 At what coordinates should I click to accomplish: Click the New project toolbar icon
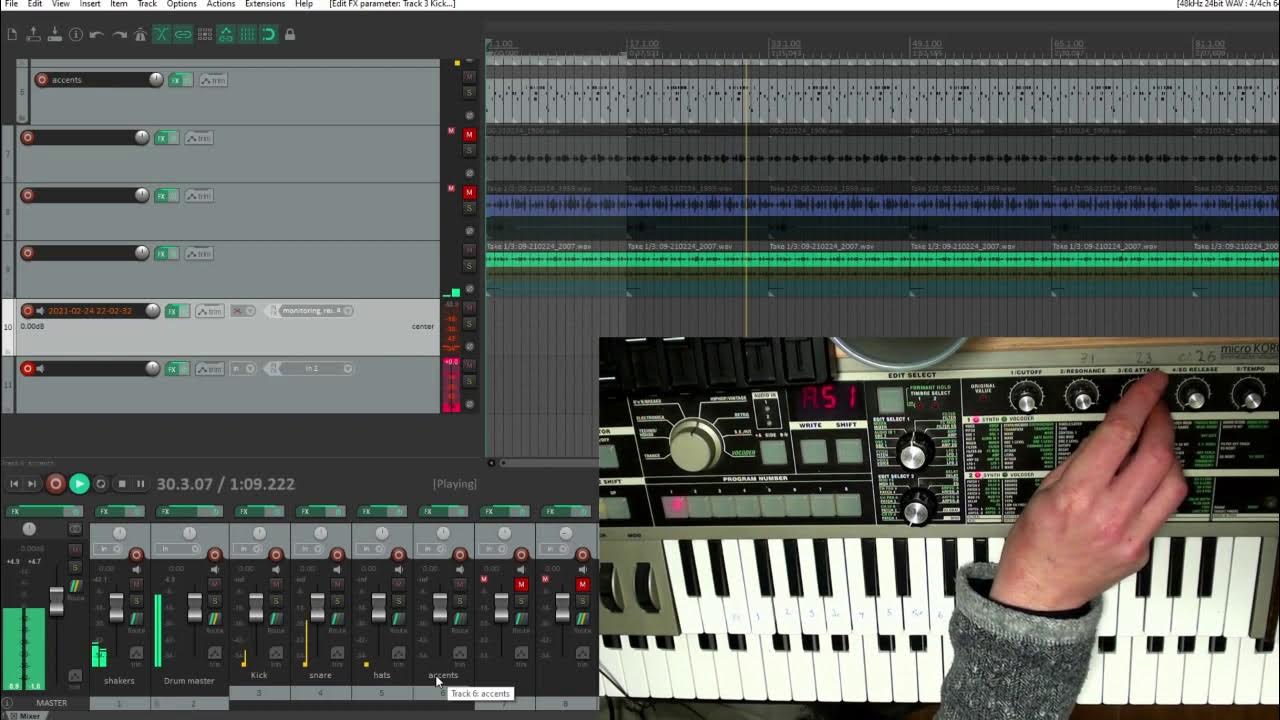(x=12, y=34)
